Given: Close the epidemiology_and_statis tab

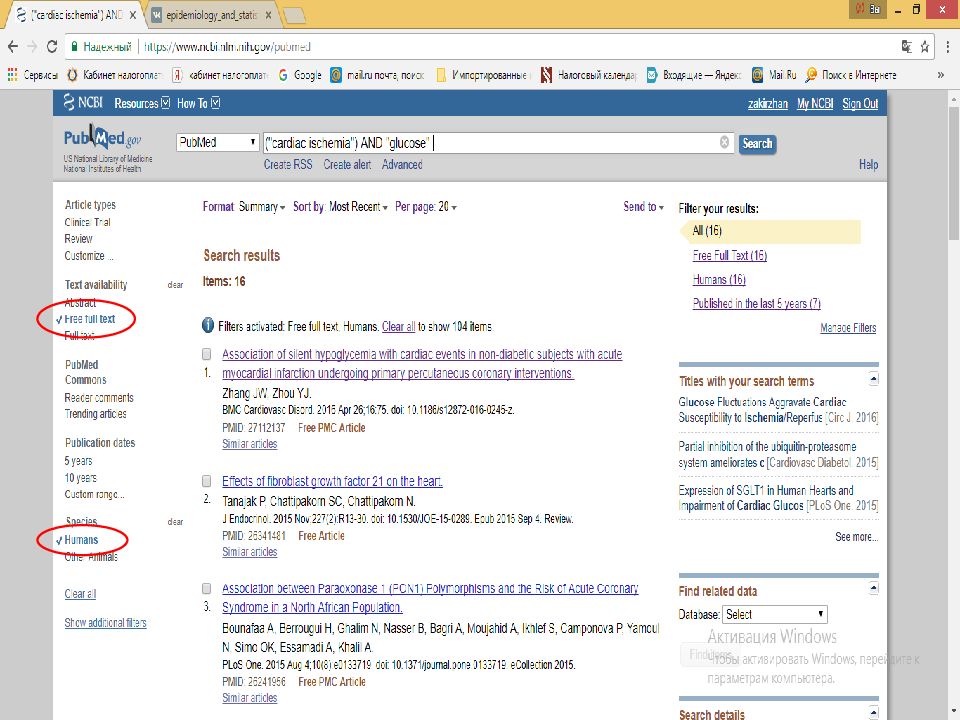Looking at the screenshot, I should 268,15.
